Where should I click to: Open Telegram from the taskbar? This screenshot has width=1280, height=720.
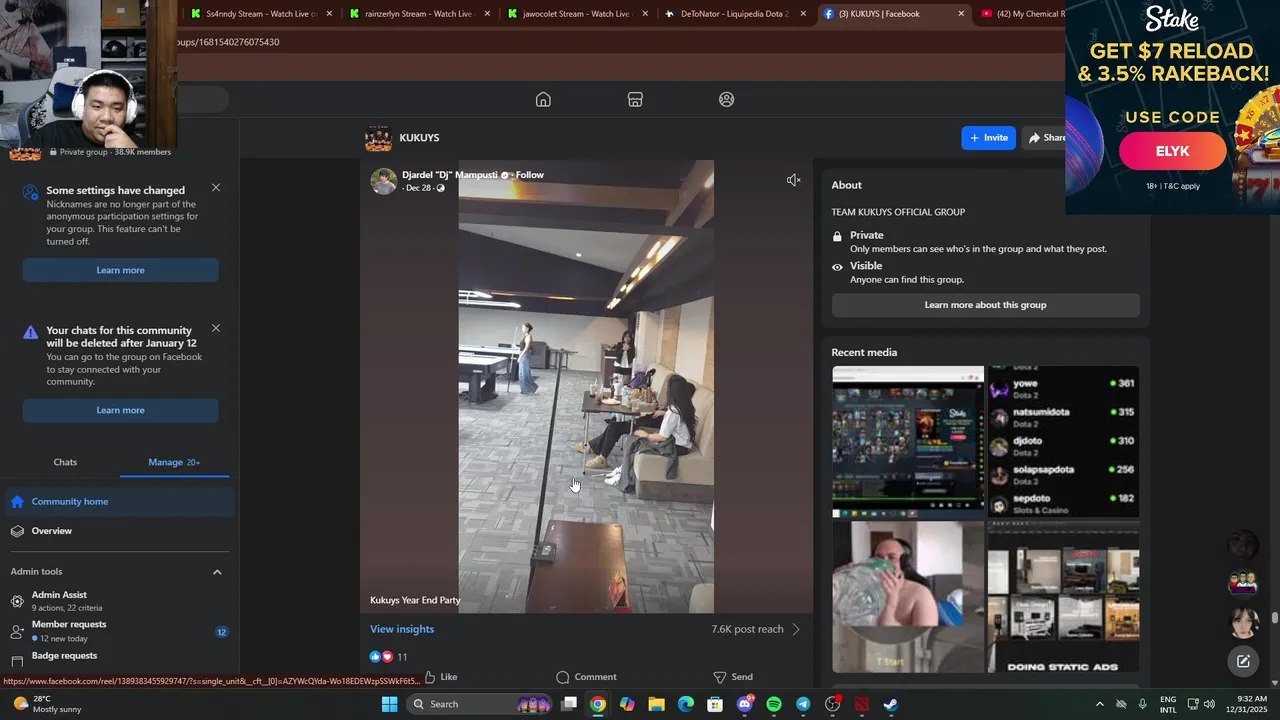click(803, 704)
